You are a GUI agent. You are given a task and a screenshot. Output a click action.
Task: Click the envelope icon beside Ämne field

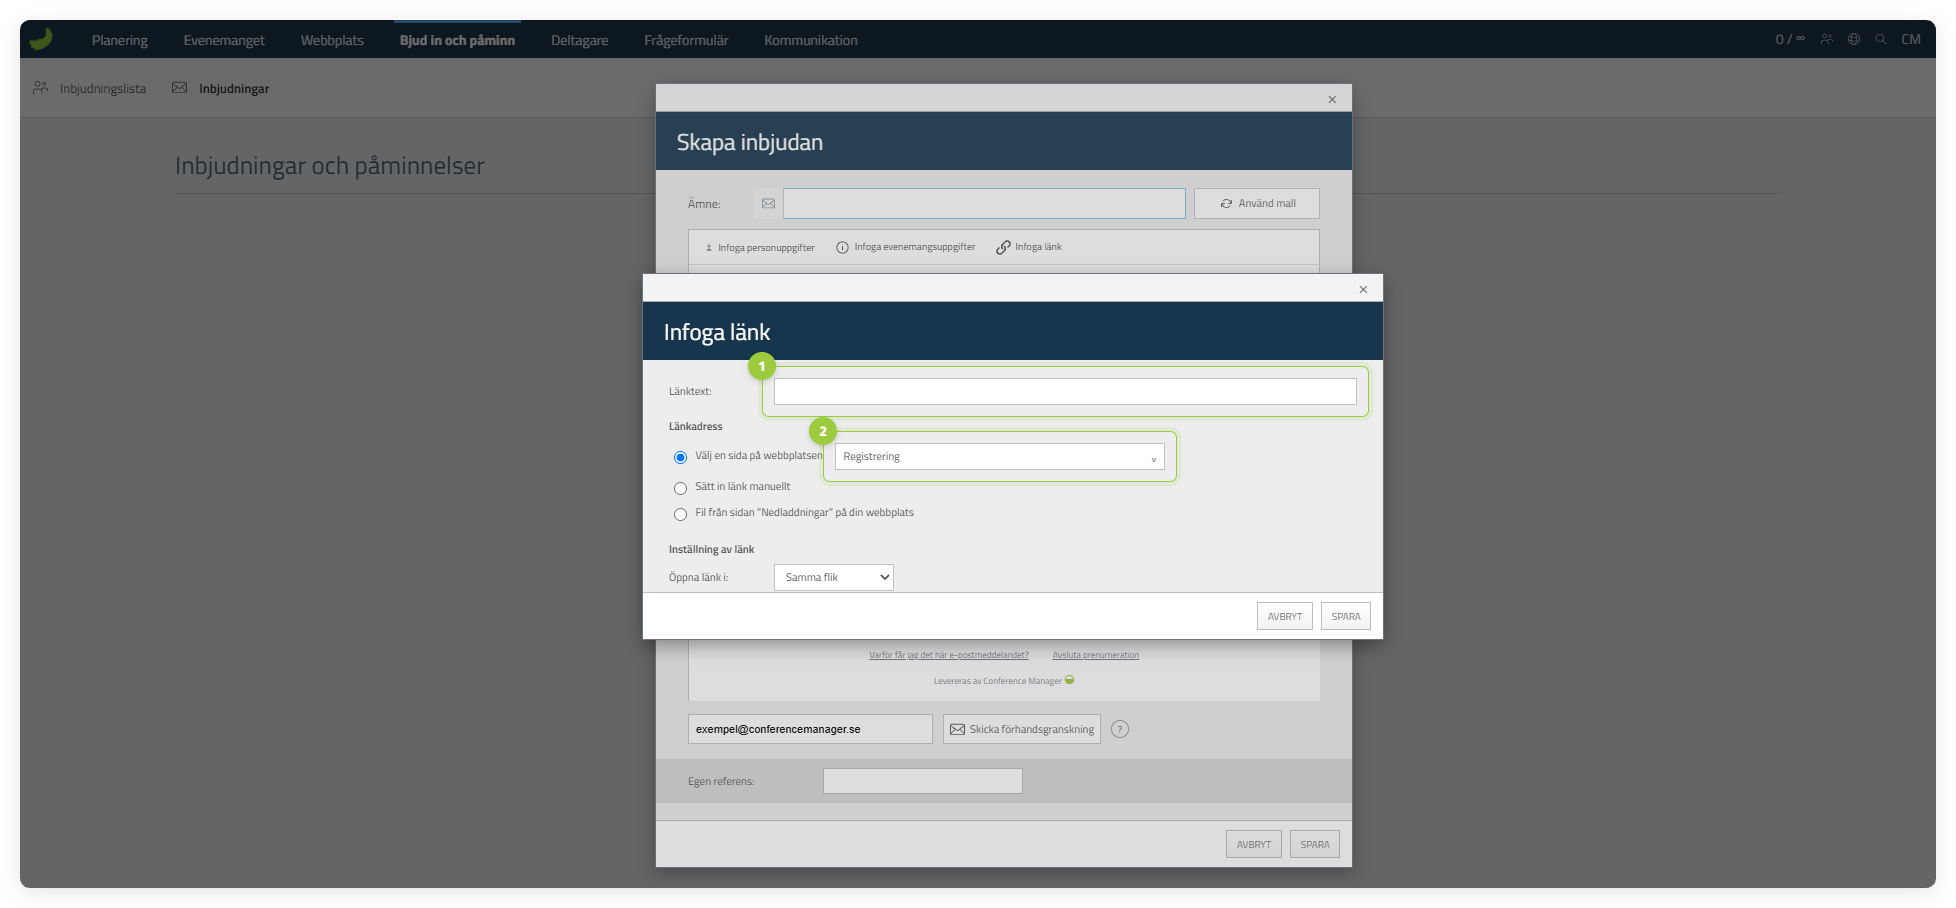(768, 203)
